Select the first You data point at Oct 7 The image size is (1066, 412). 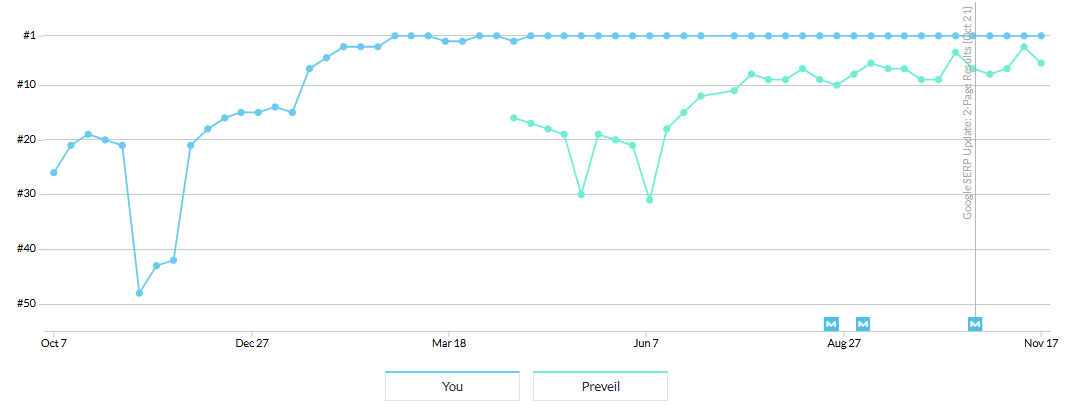[x=54, y=173]
